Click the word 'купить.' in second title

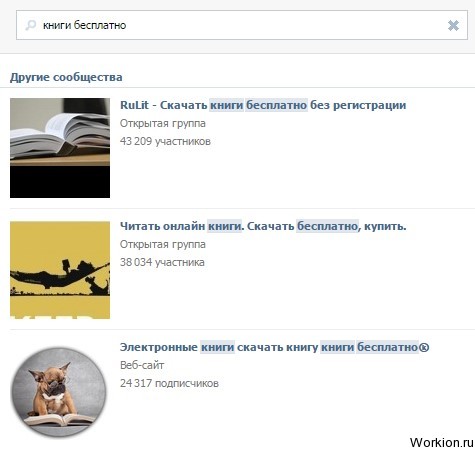click(385, 226)
